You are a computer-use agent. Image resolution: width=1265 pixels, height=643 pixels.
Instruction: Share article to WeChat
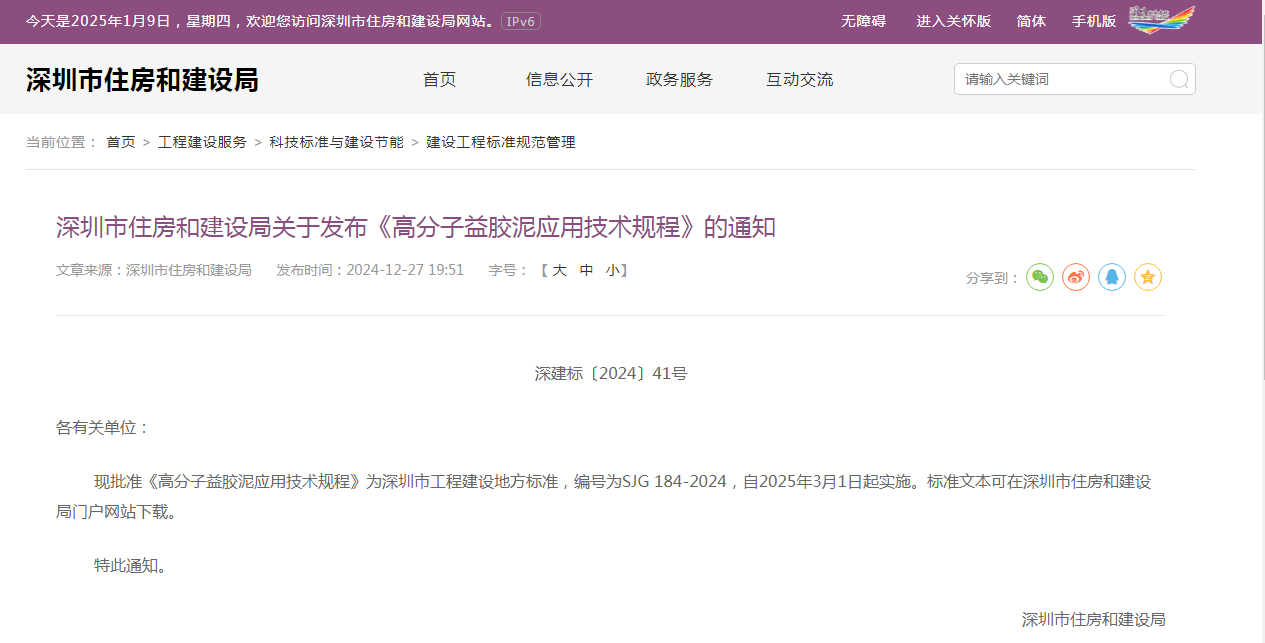pos(1040,277)
